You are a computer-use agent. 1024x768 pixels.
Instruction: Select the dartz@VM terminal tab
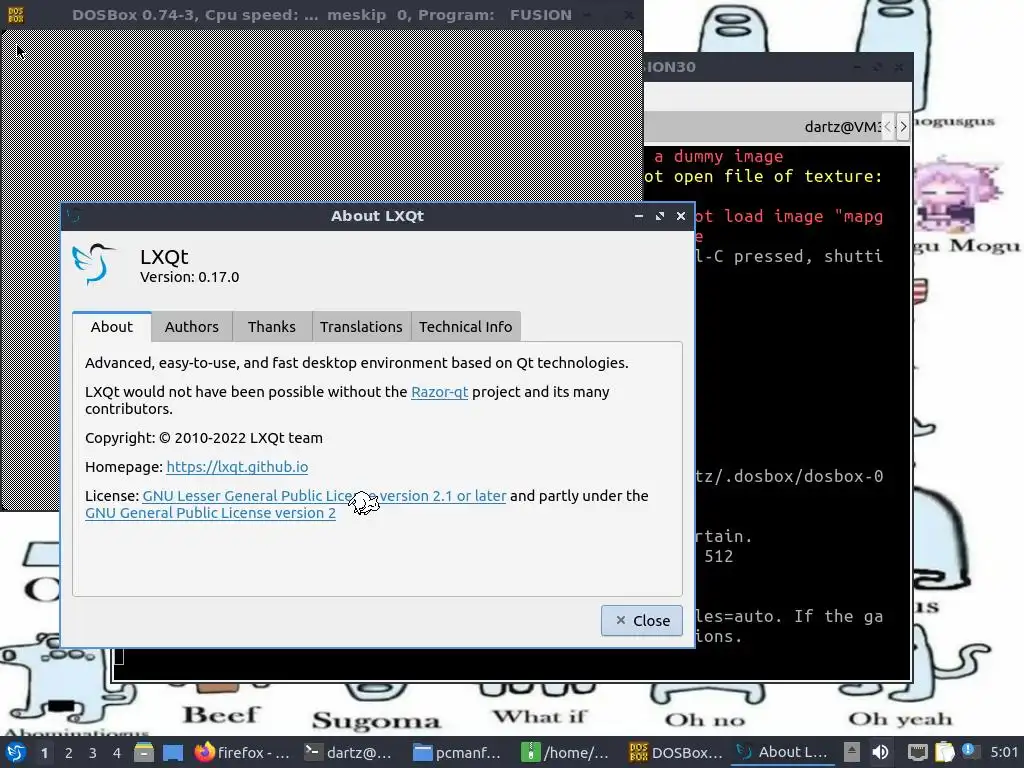click(842, 127)
